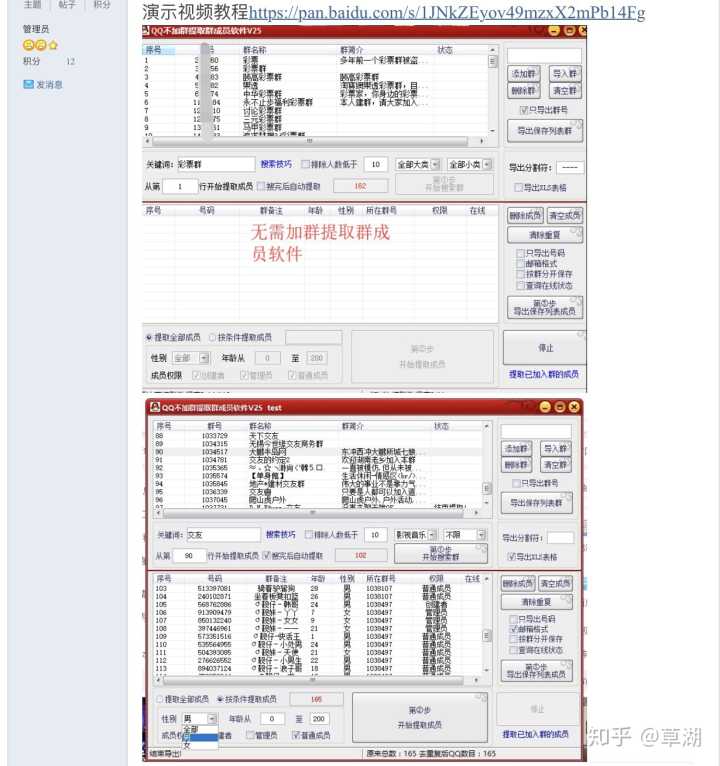Toggle 导出XLS表格 checkbox in lower window
This screenshot has height=766, width=720.
pyautogui.click(x=511, y=556)
